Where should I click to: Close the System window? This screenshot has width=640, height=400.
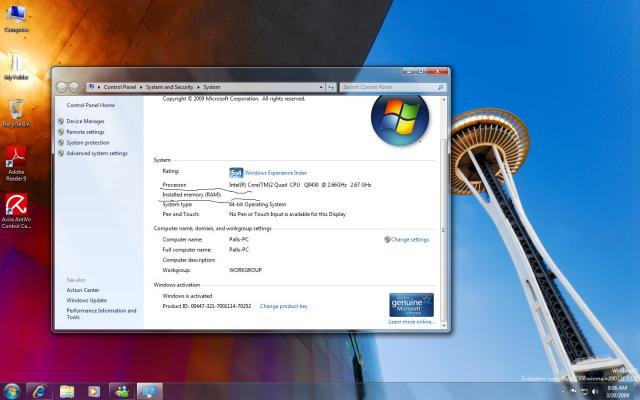[x=437, y=71]
